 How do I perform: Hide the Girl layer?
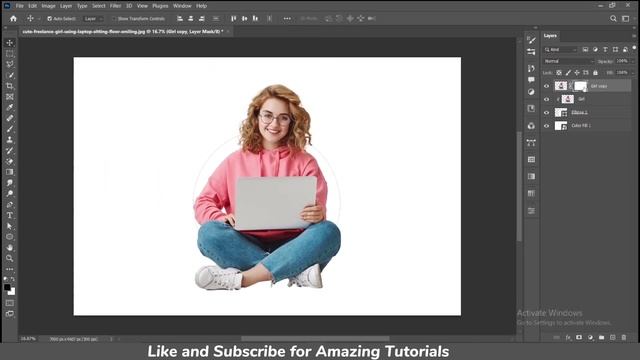tap(547, 99)
